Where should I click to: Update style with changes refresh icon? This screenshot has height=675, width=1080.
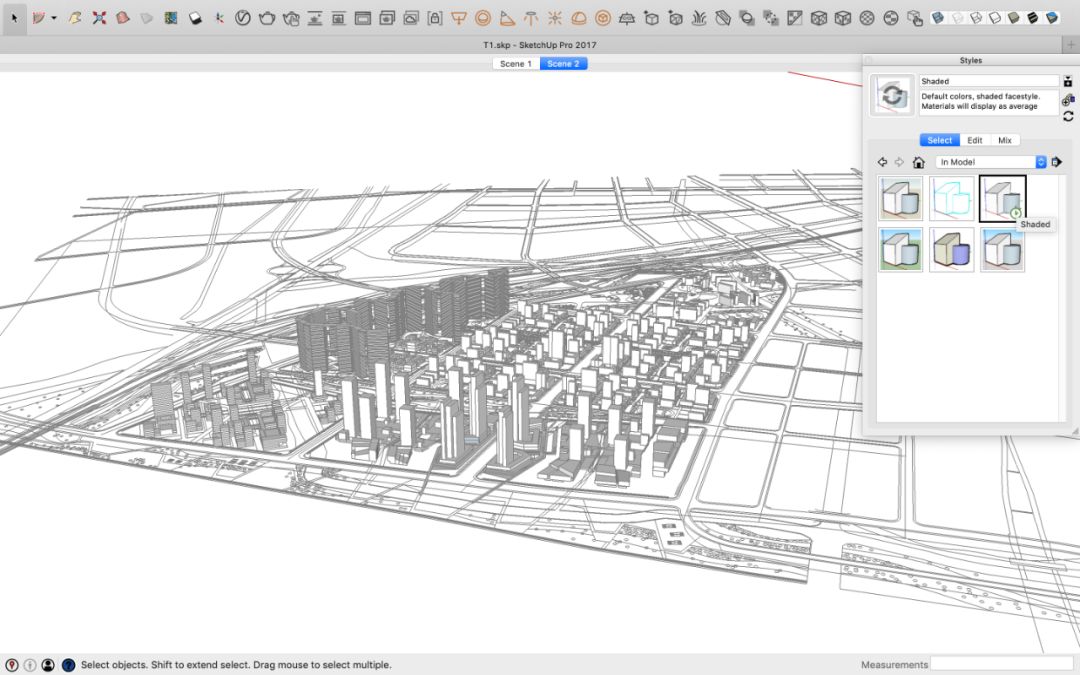1068,116
